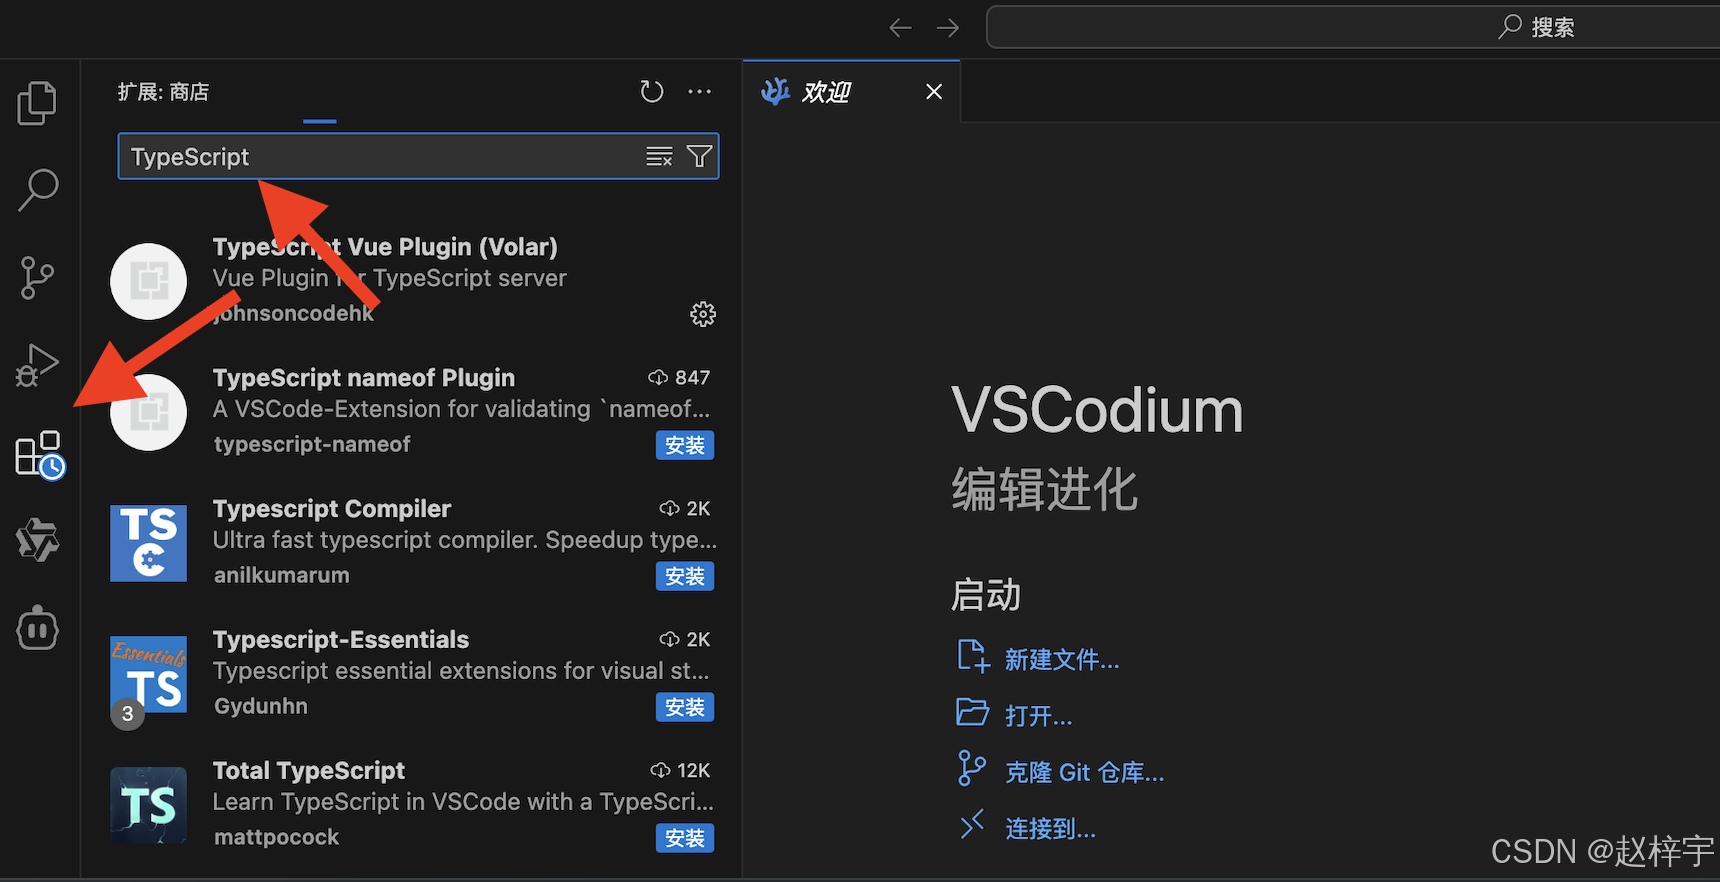Open the Explorer view in activity bar
This screenshot has width=1720, height=882.
[x=38, y=103]
